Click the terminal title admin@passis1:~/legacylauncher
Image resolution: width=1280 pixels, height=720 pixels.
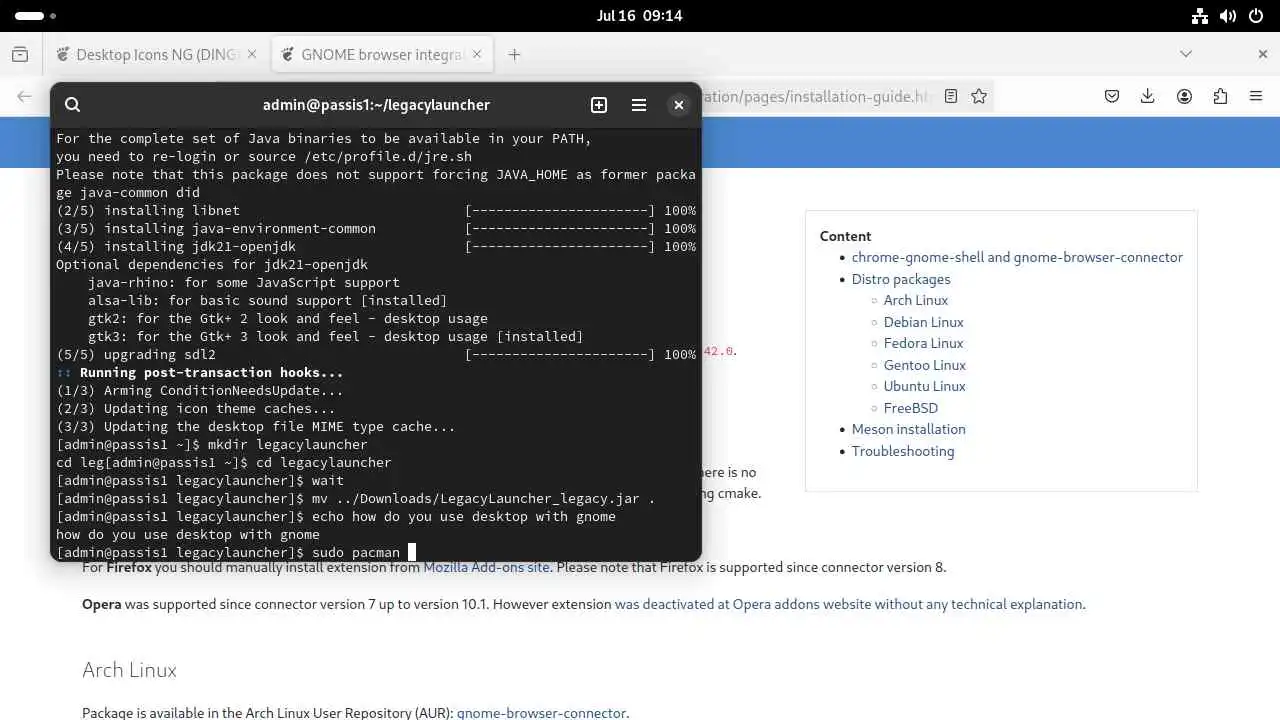pyautogui.click(x=376, y=105)
